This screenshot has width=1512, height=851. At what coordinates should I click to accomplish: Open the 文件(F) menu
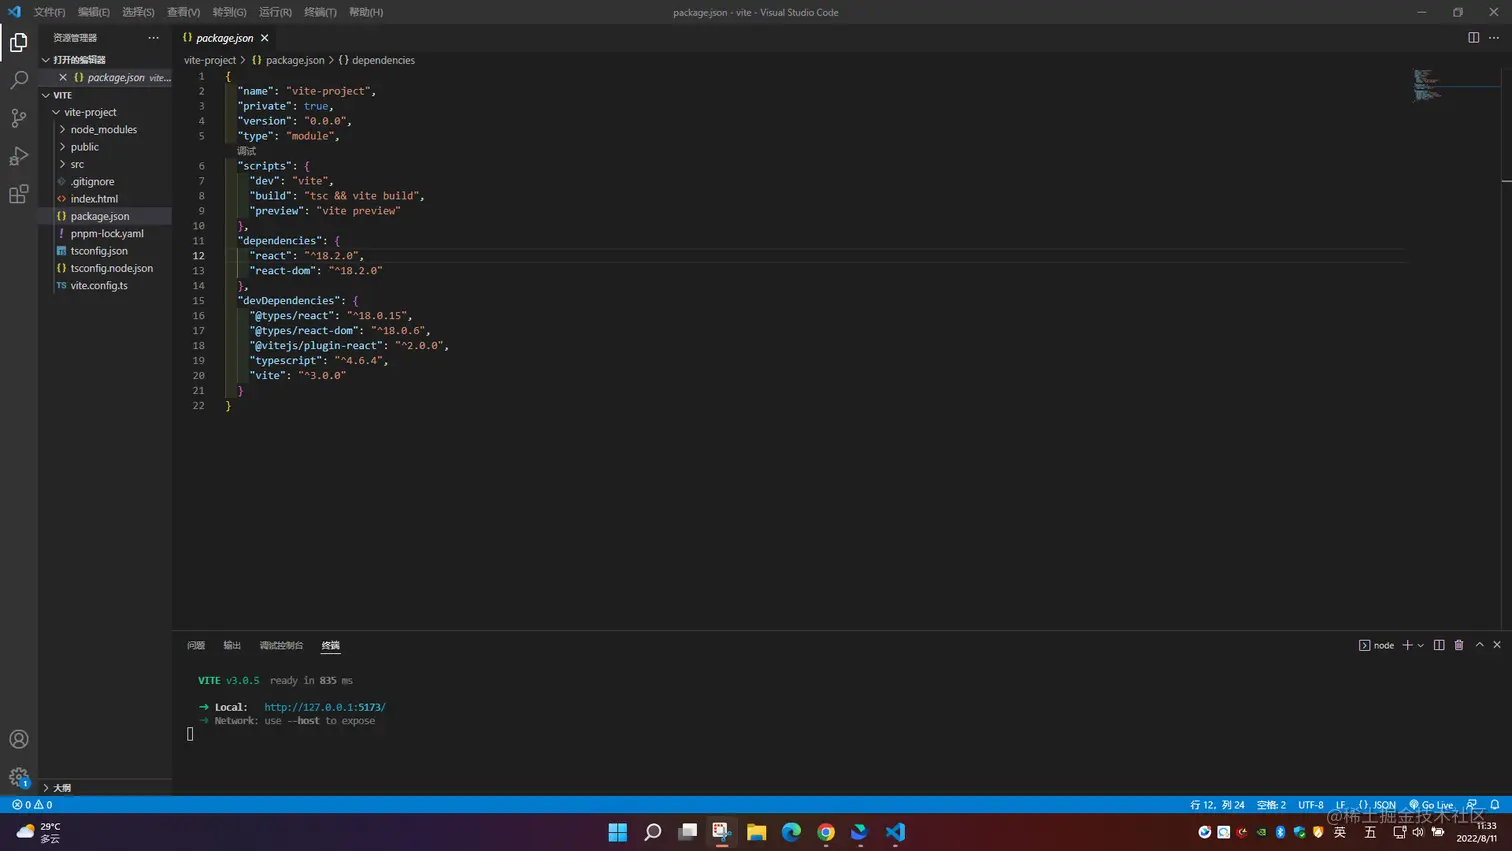click(x=49, y=12)
